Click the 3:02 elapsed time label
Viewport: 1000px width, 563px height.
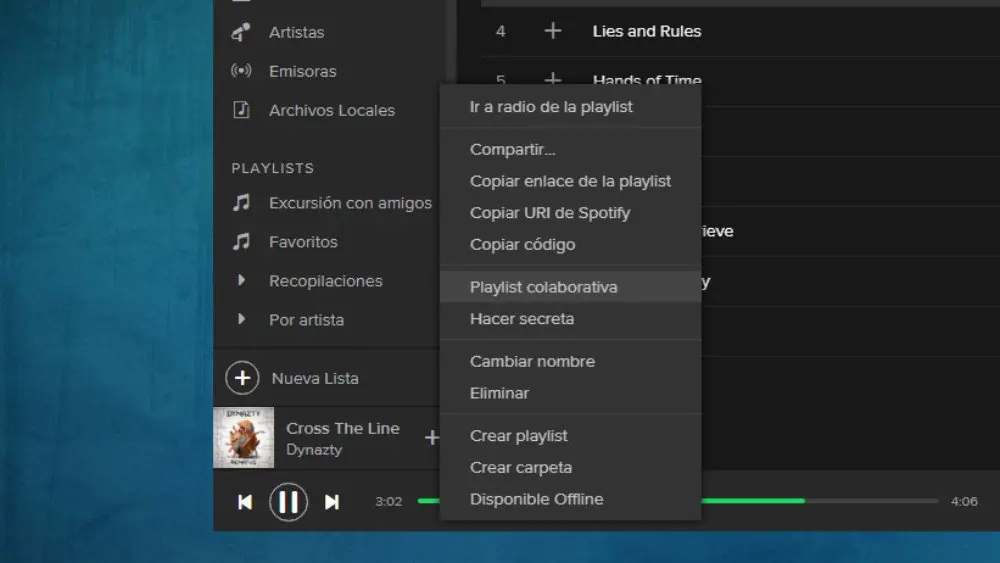click(x=388, y=501)
